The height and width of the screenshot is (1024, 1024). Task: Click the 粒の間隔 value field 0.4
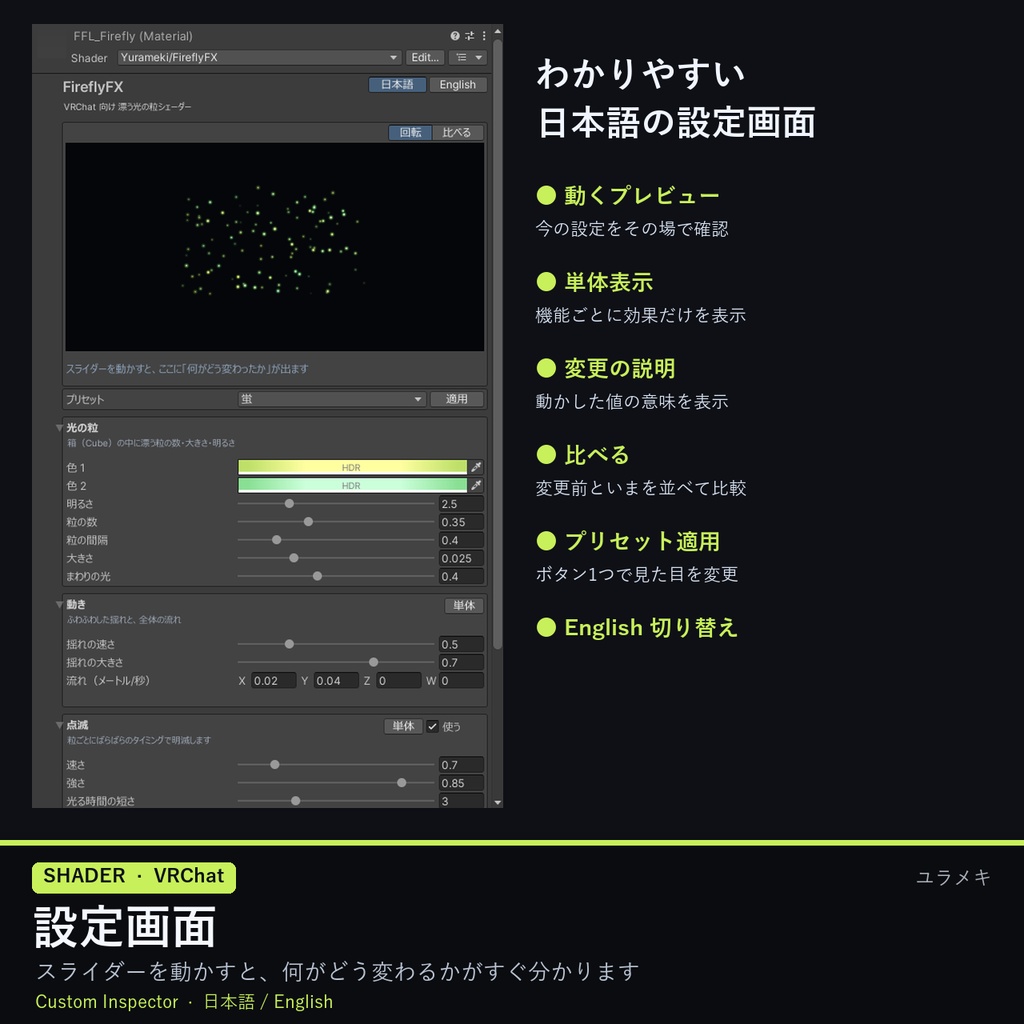point(461,540)
